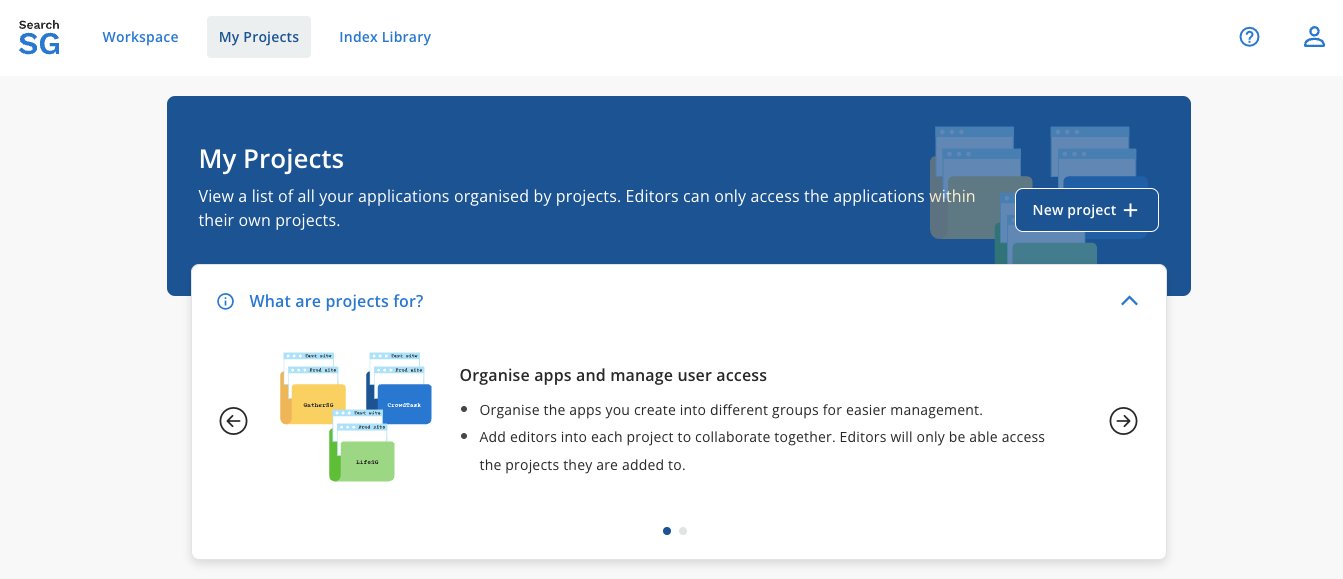The width and height of the screenshot is (1343, 579).
Task: Select the My Projects tab
Action: (258, 36)
